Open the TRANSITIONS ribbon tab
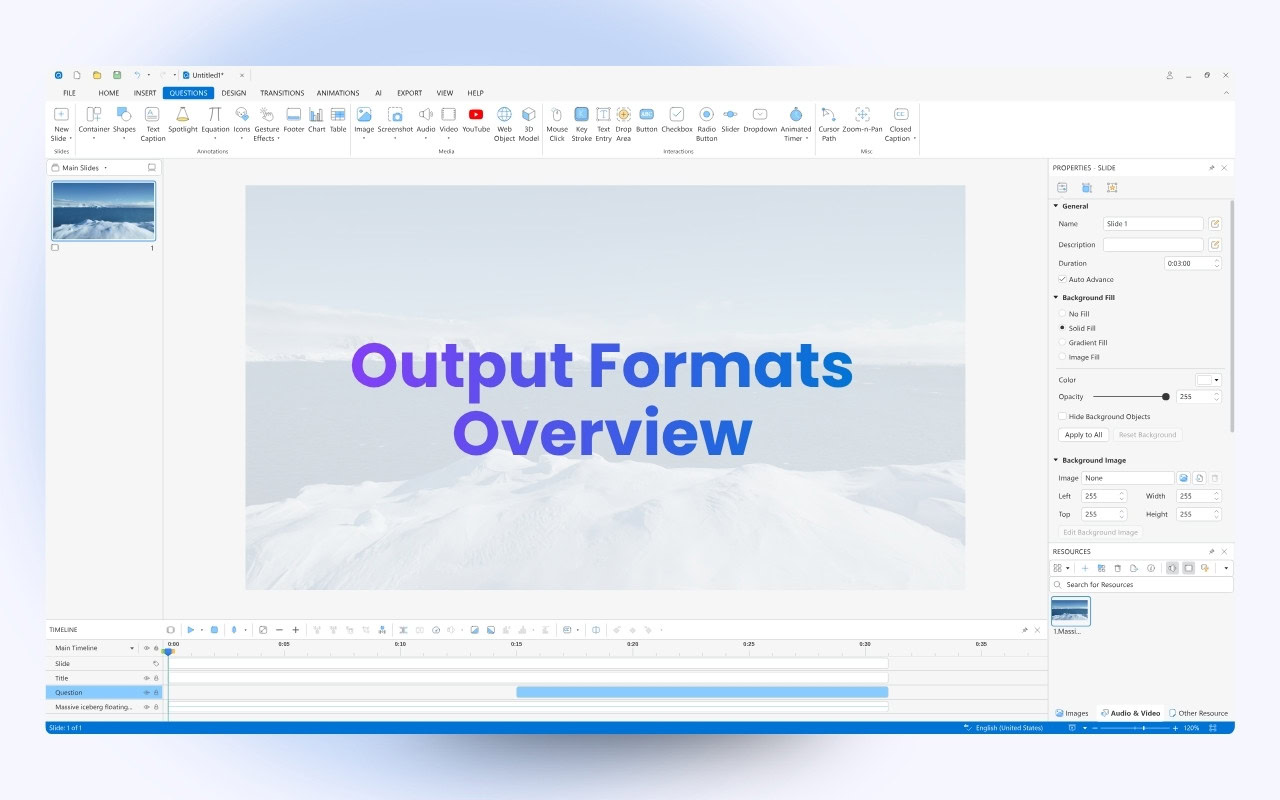Viewport: 1280px width, 800px height. [282, 93]
